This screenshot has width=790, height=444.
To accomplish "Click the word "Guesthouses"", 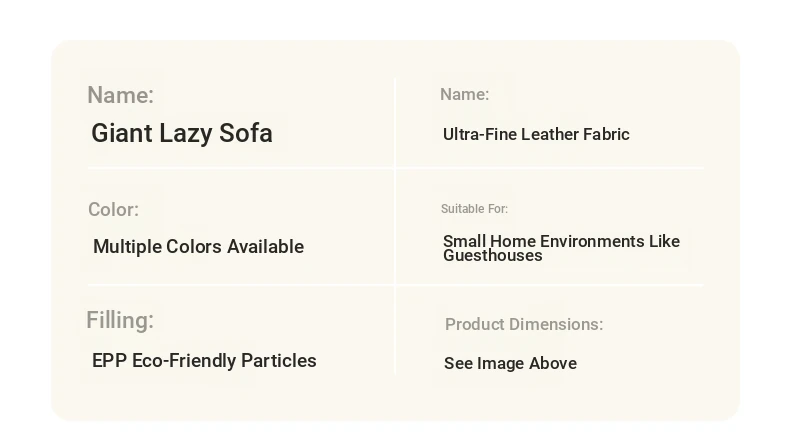I will [493, 256].
